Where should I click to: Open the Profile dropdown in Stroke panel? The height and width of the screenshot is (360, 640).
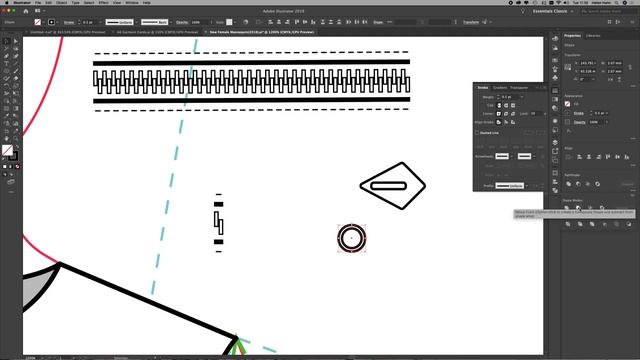tap(527, 186)
